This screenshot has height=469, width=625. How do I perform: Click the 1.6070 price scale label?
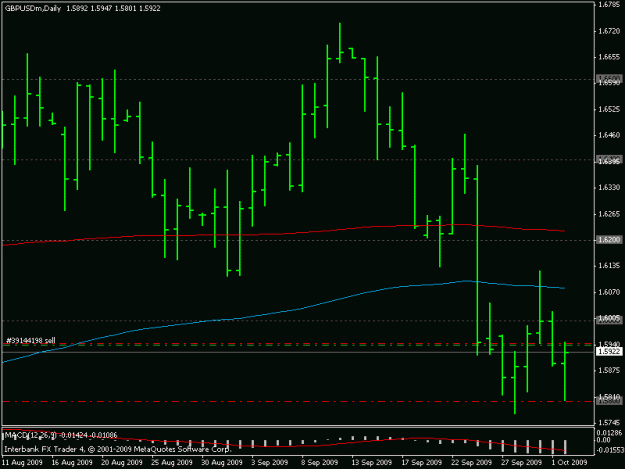(609, 292)
